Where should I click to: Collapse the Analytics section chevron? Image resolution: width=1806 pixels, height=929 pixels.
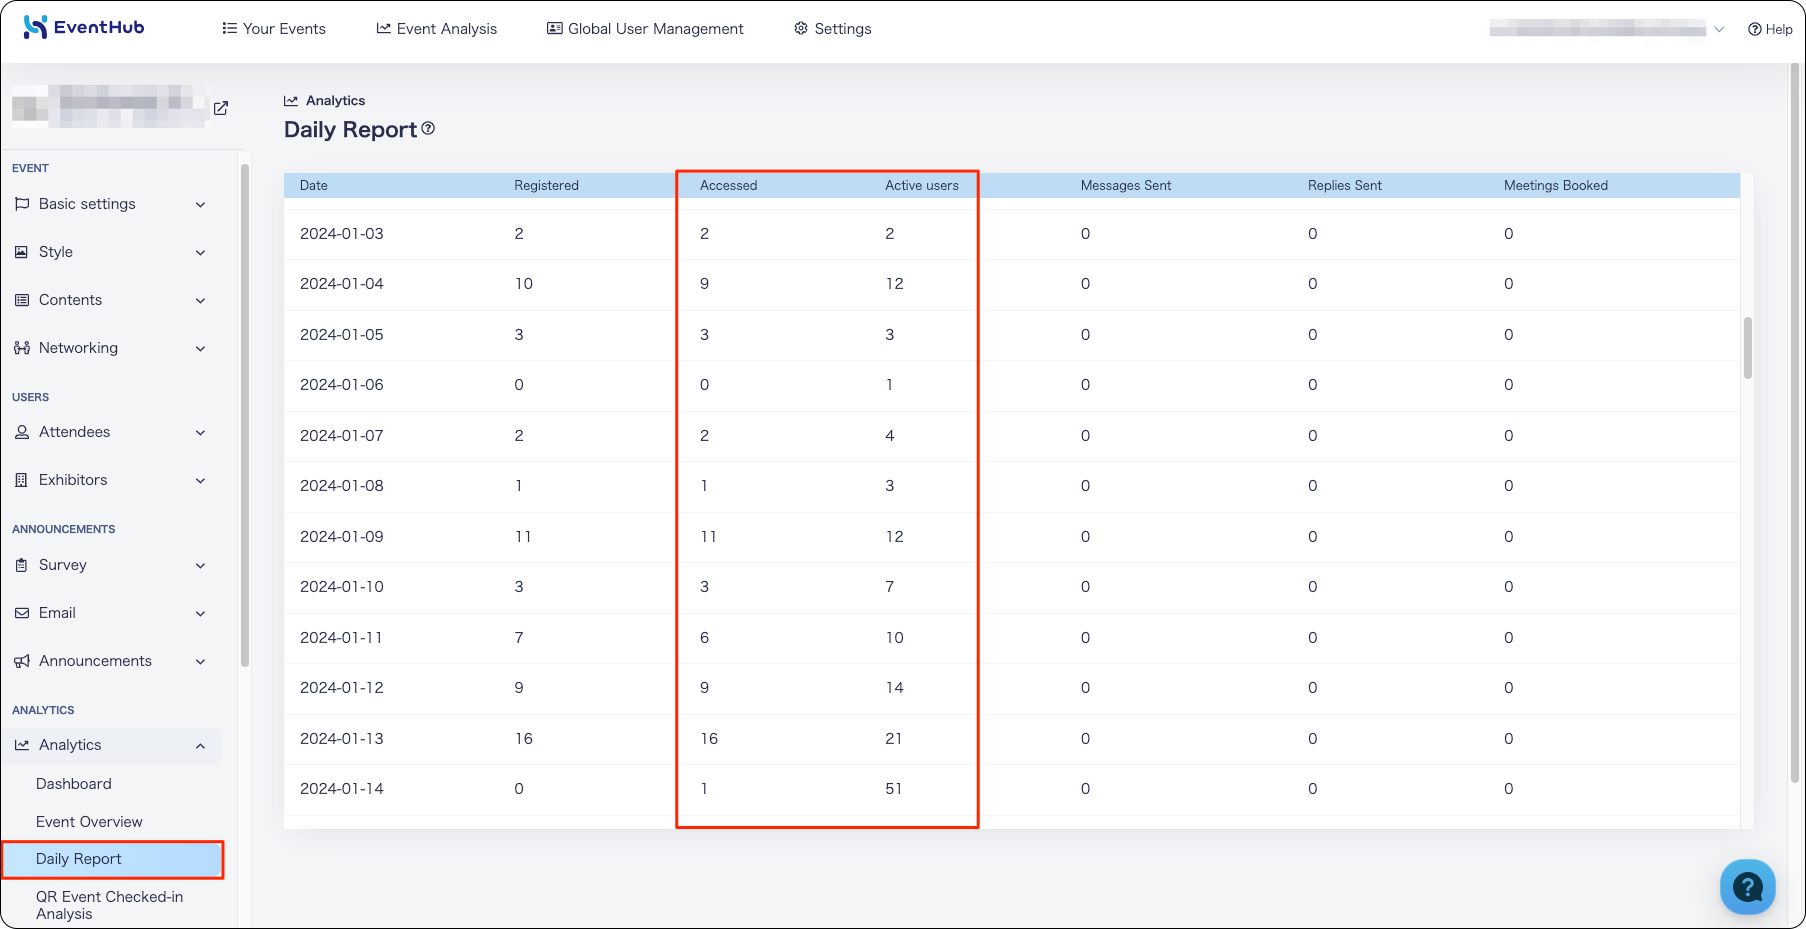(x=200, y=746)
